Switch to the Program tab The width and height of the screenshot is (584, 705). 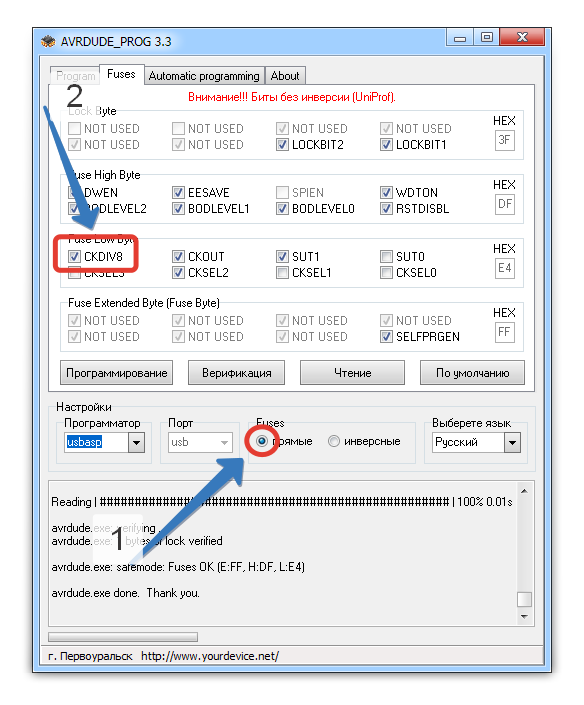[76, 76]
